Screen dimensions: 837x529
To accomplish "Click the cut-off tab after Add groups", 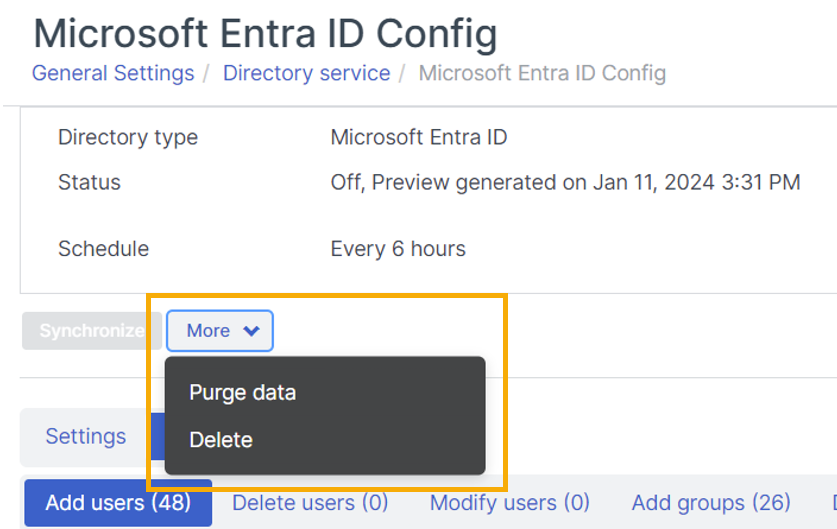I will tap(832, 502).
